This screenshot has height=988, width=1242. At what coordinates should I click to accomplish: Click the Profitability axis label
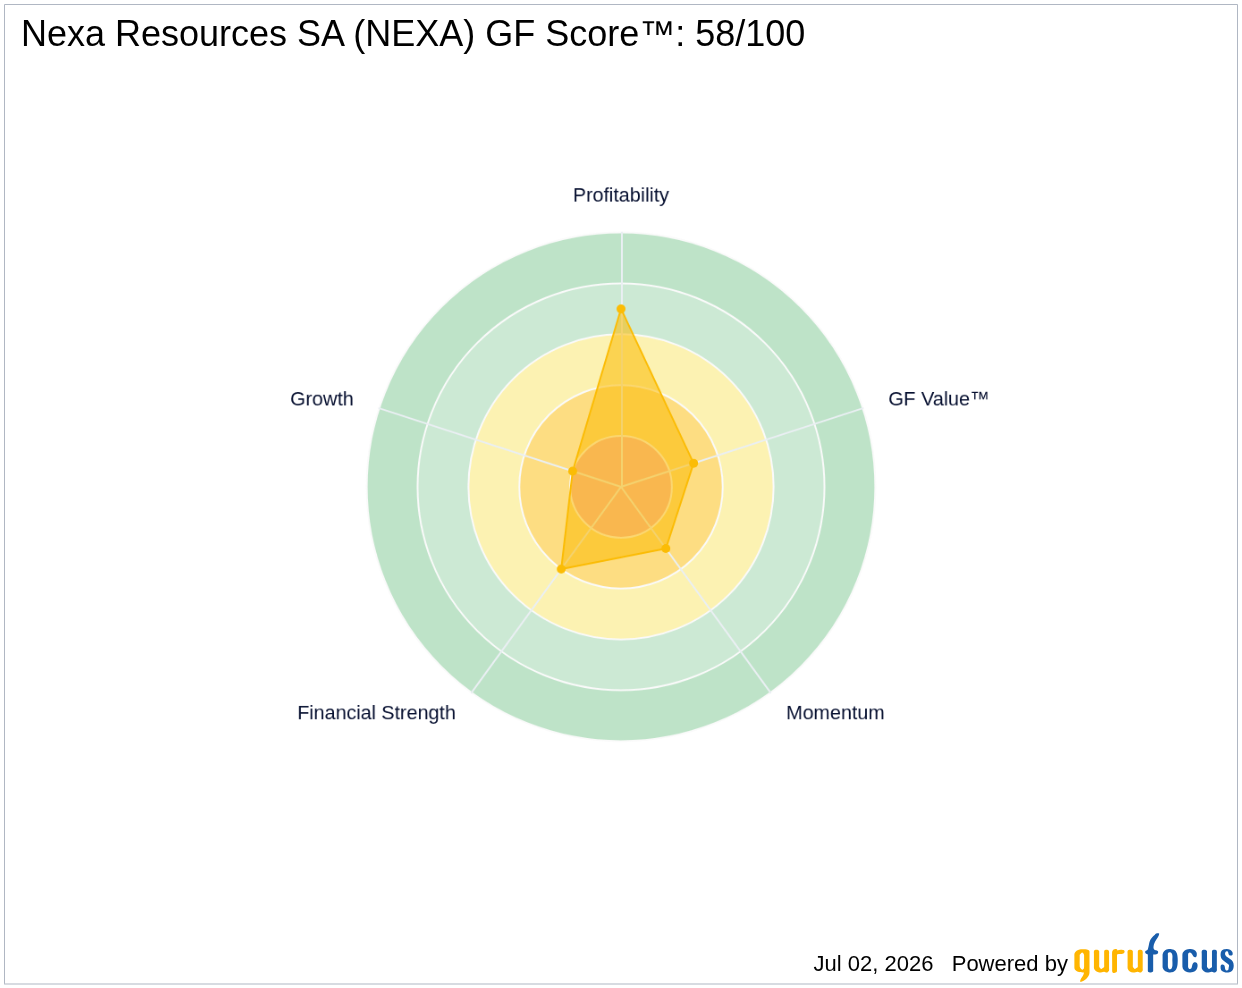pos(620,195)
